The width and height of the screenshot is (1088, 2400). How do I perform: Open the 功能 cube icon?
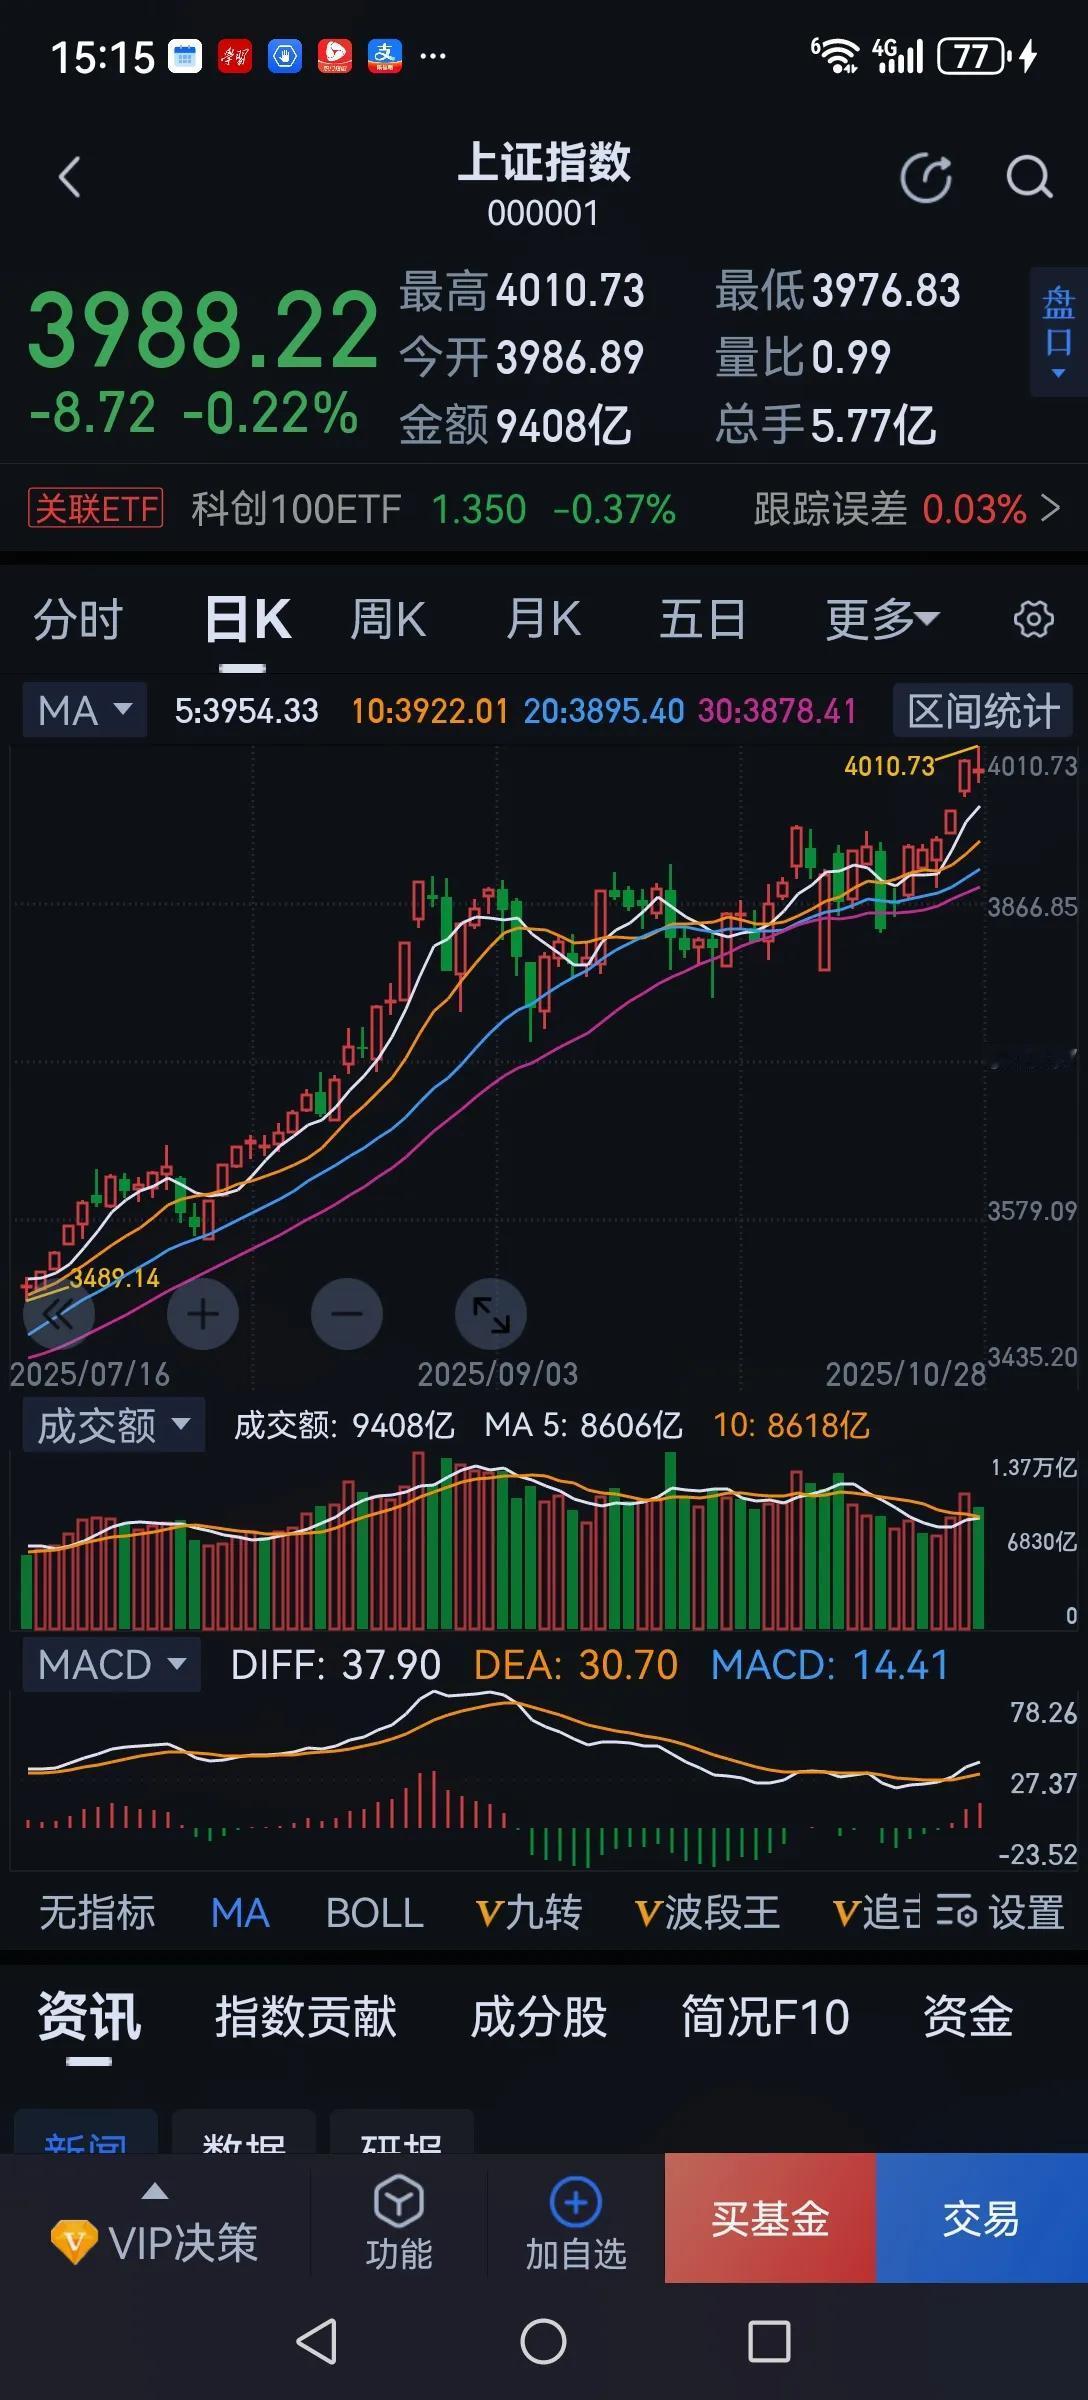click(x=399, y=2201)
